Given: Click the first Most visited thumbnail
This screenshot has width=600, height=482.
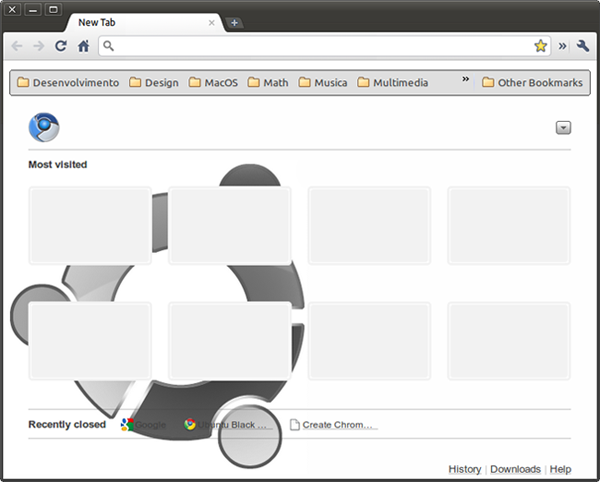Looking at the screenshot, I should pos(90,225).
